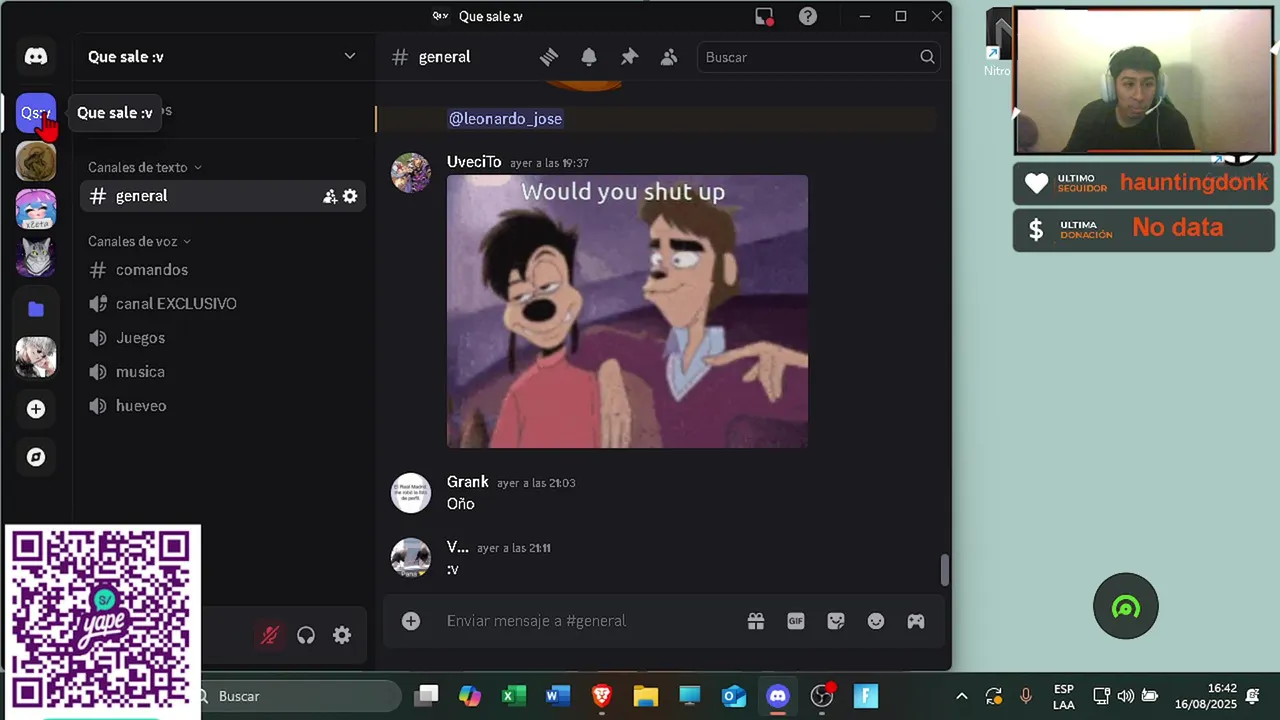Open the Que sale :v server dropdown menu
This screenshot has height=720, width=1280.
(350, 56)
